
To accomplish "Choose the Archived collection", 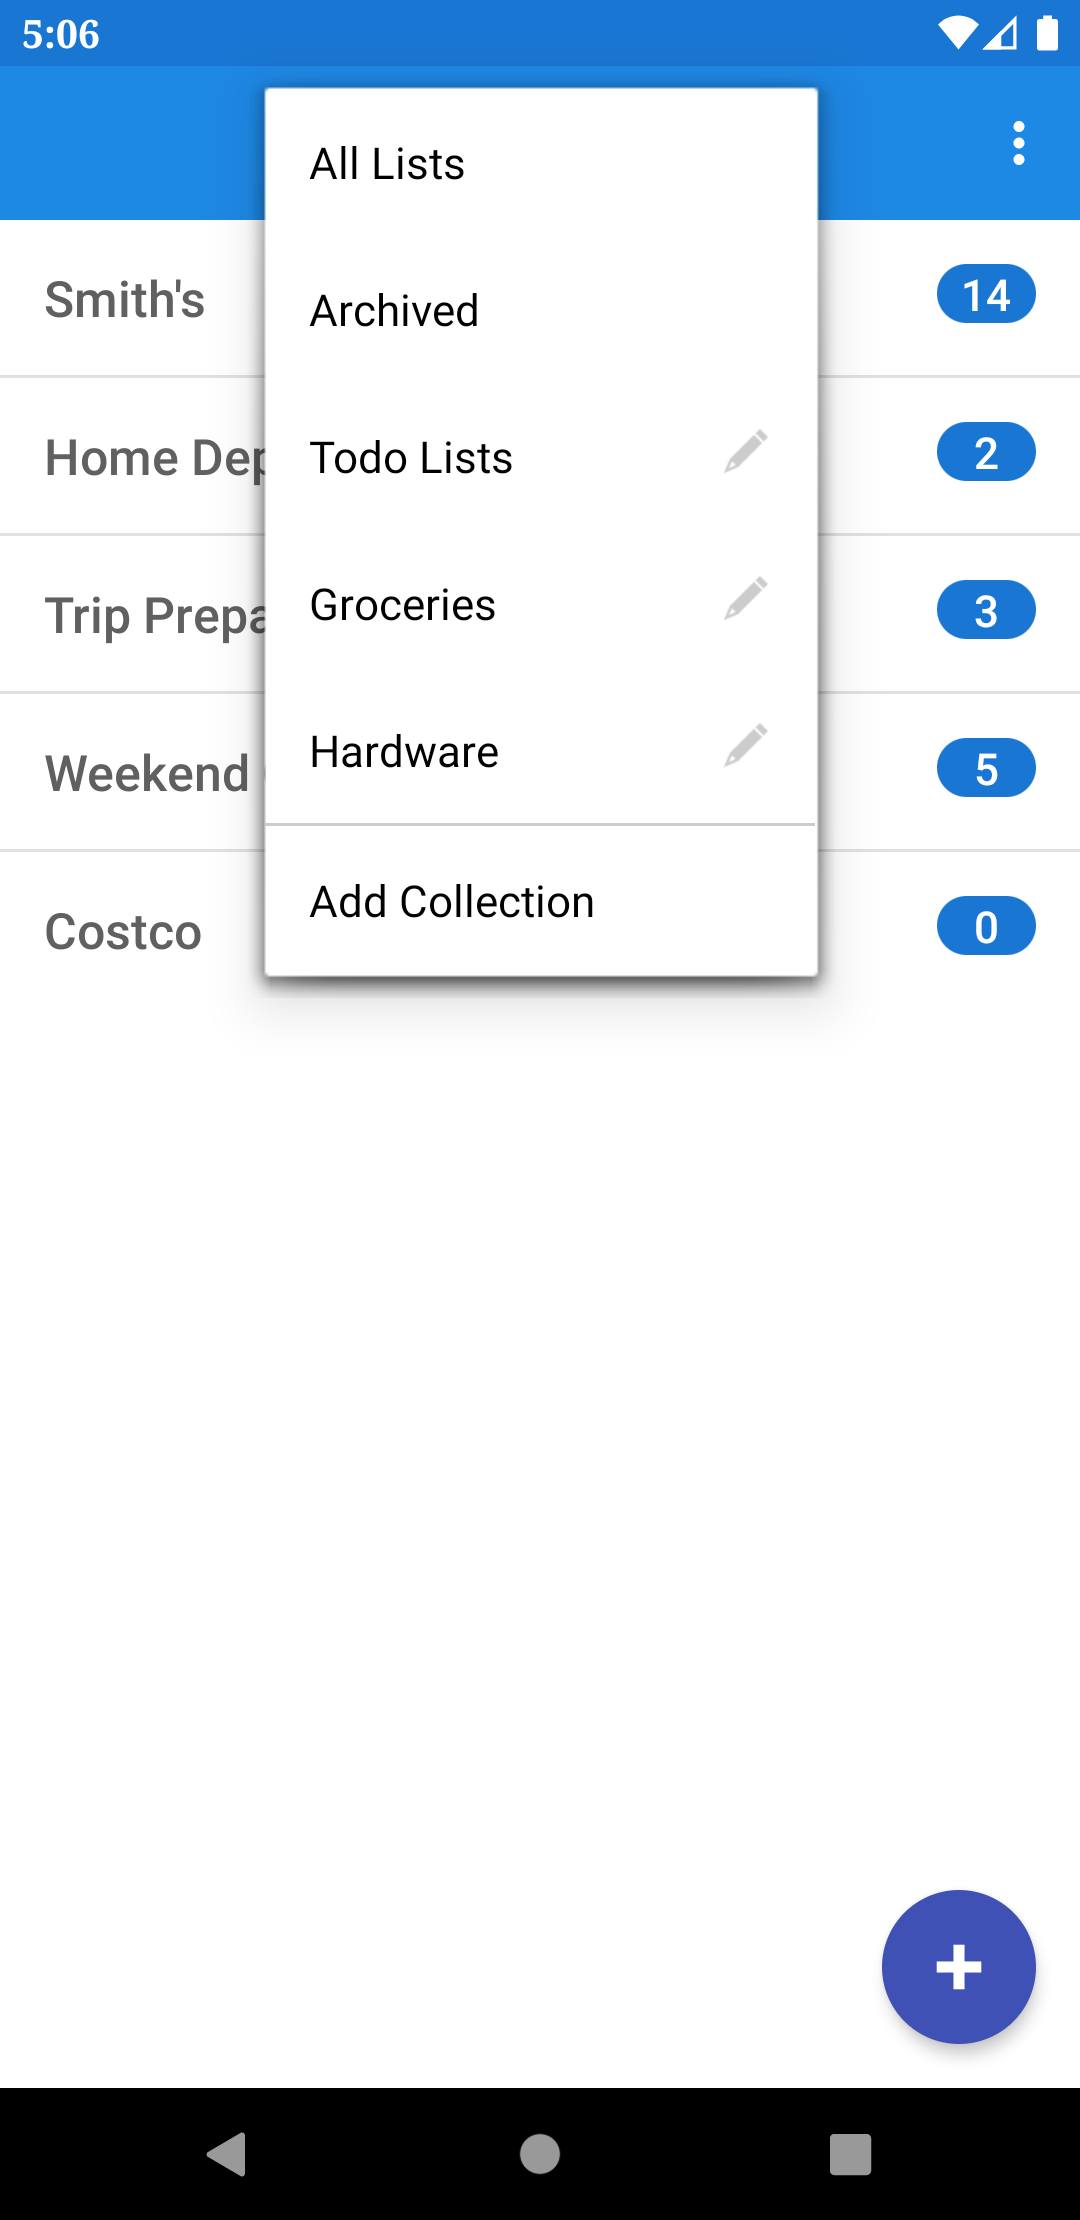I will pos(395,311).
